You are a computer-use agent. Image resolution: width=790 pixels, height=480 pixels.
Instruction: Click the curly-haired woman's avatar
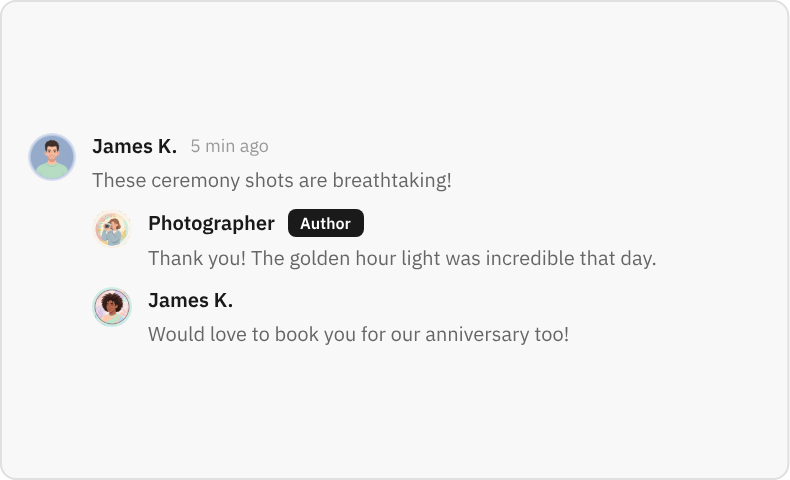coord(112,307)
